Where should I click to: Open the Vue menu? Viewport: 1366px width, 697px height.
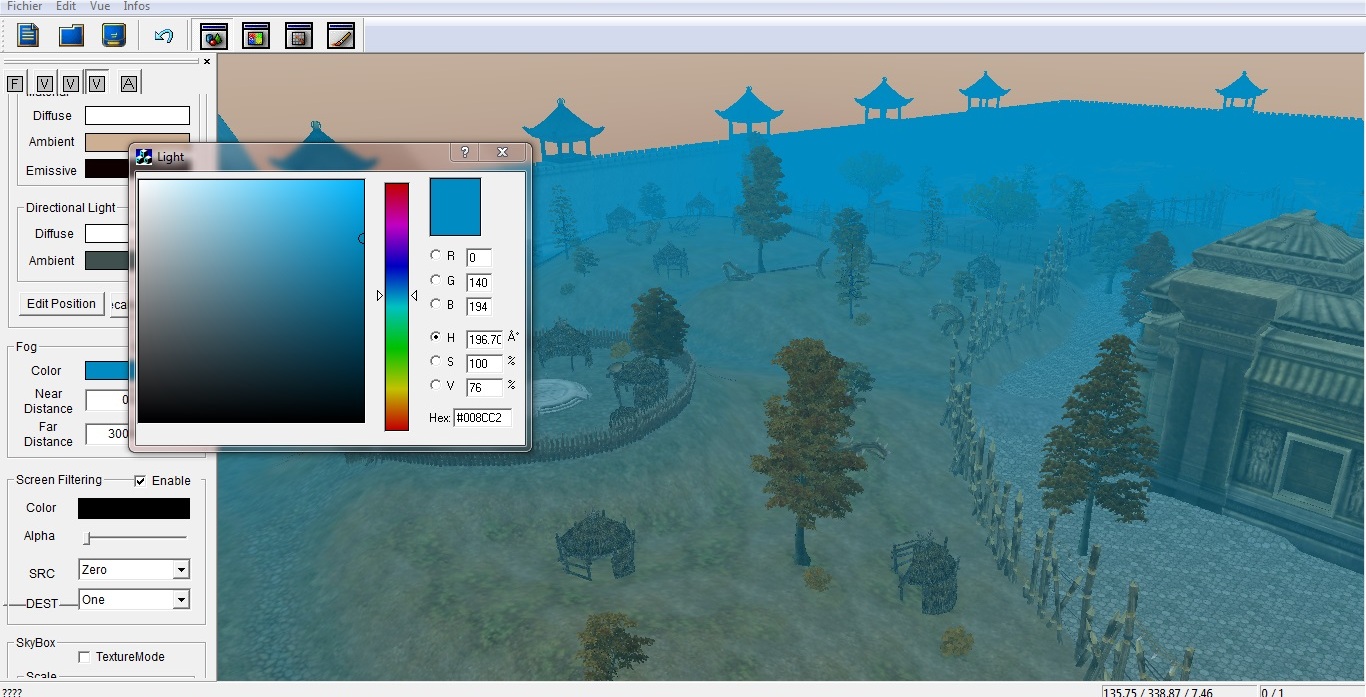(100, 6)
